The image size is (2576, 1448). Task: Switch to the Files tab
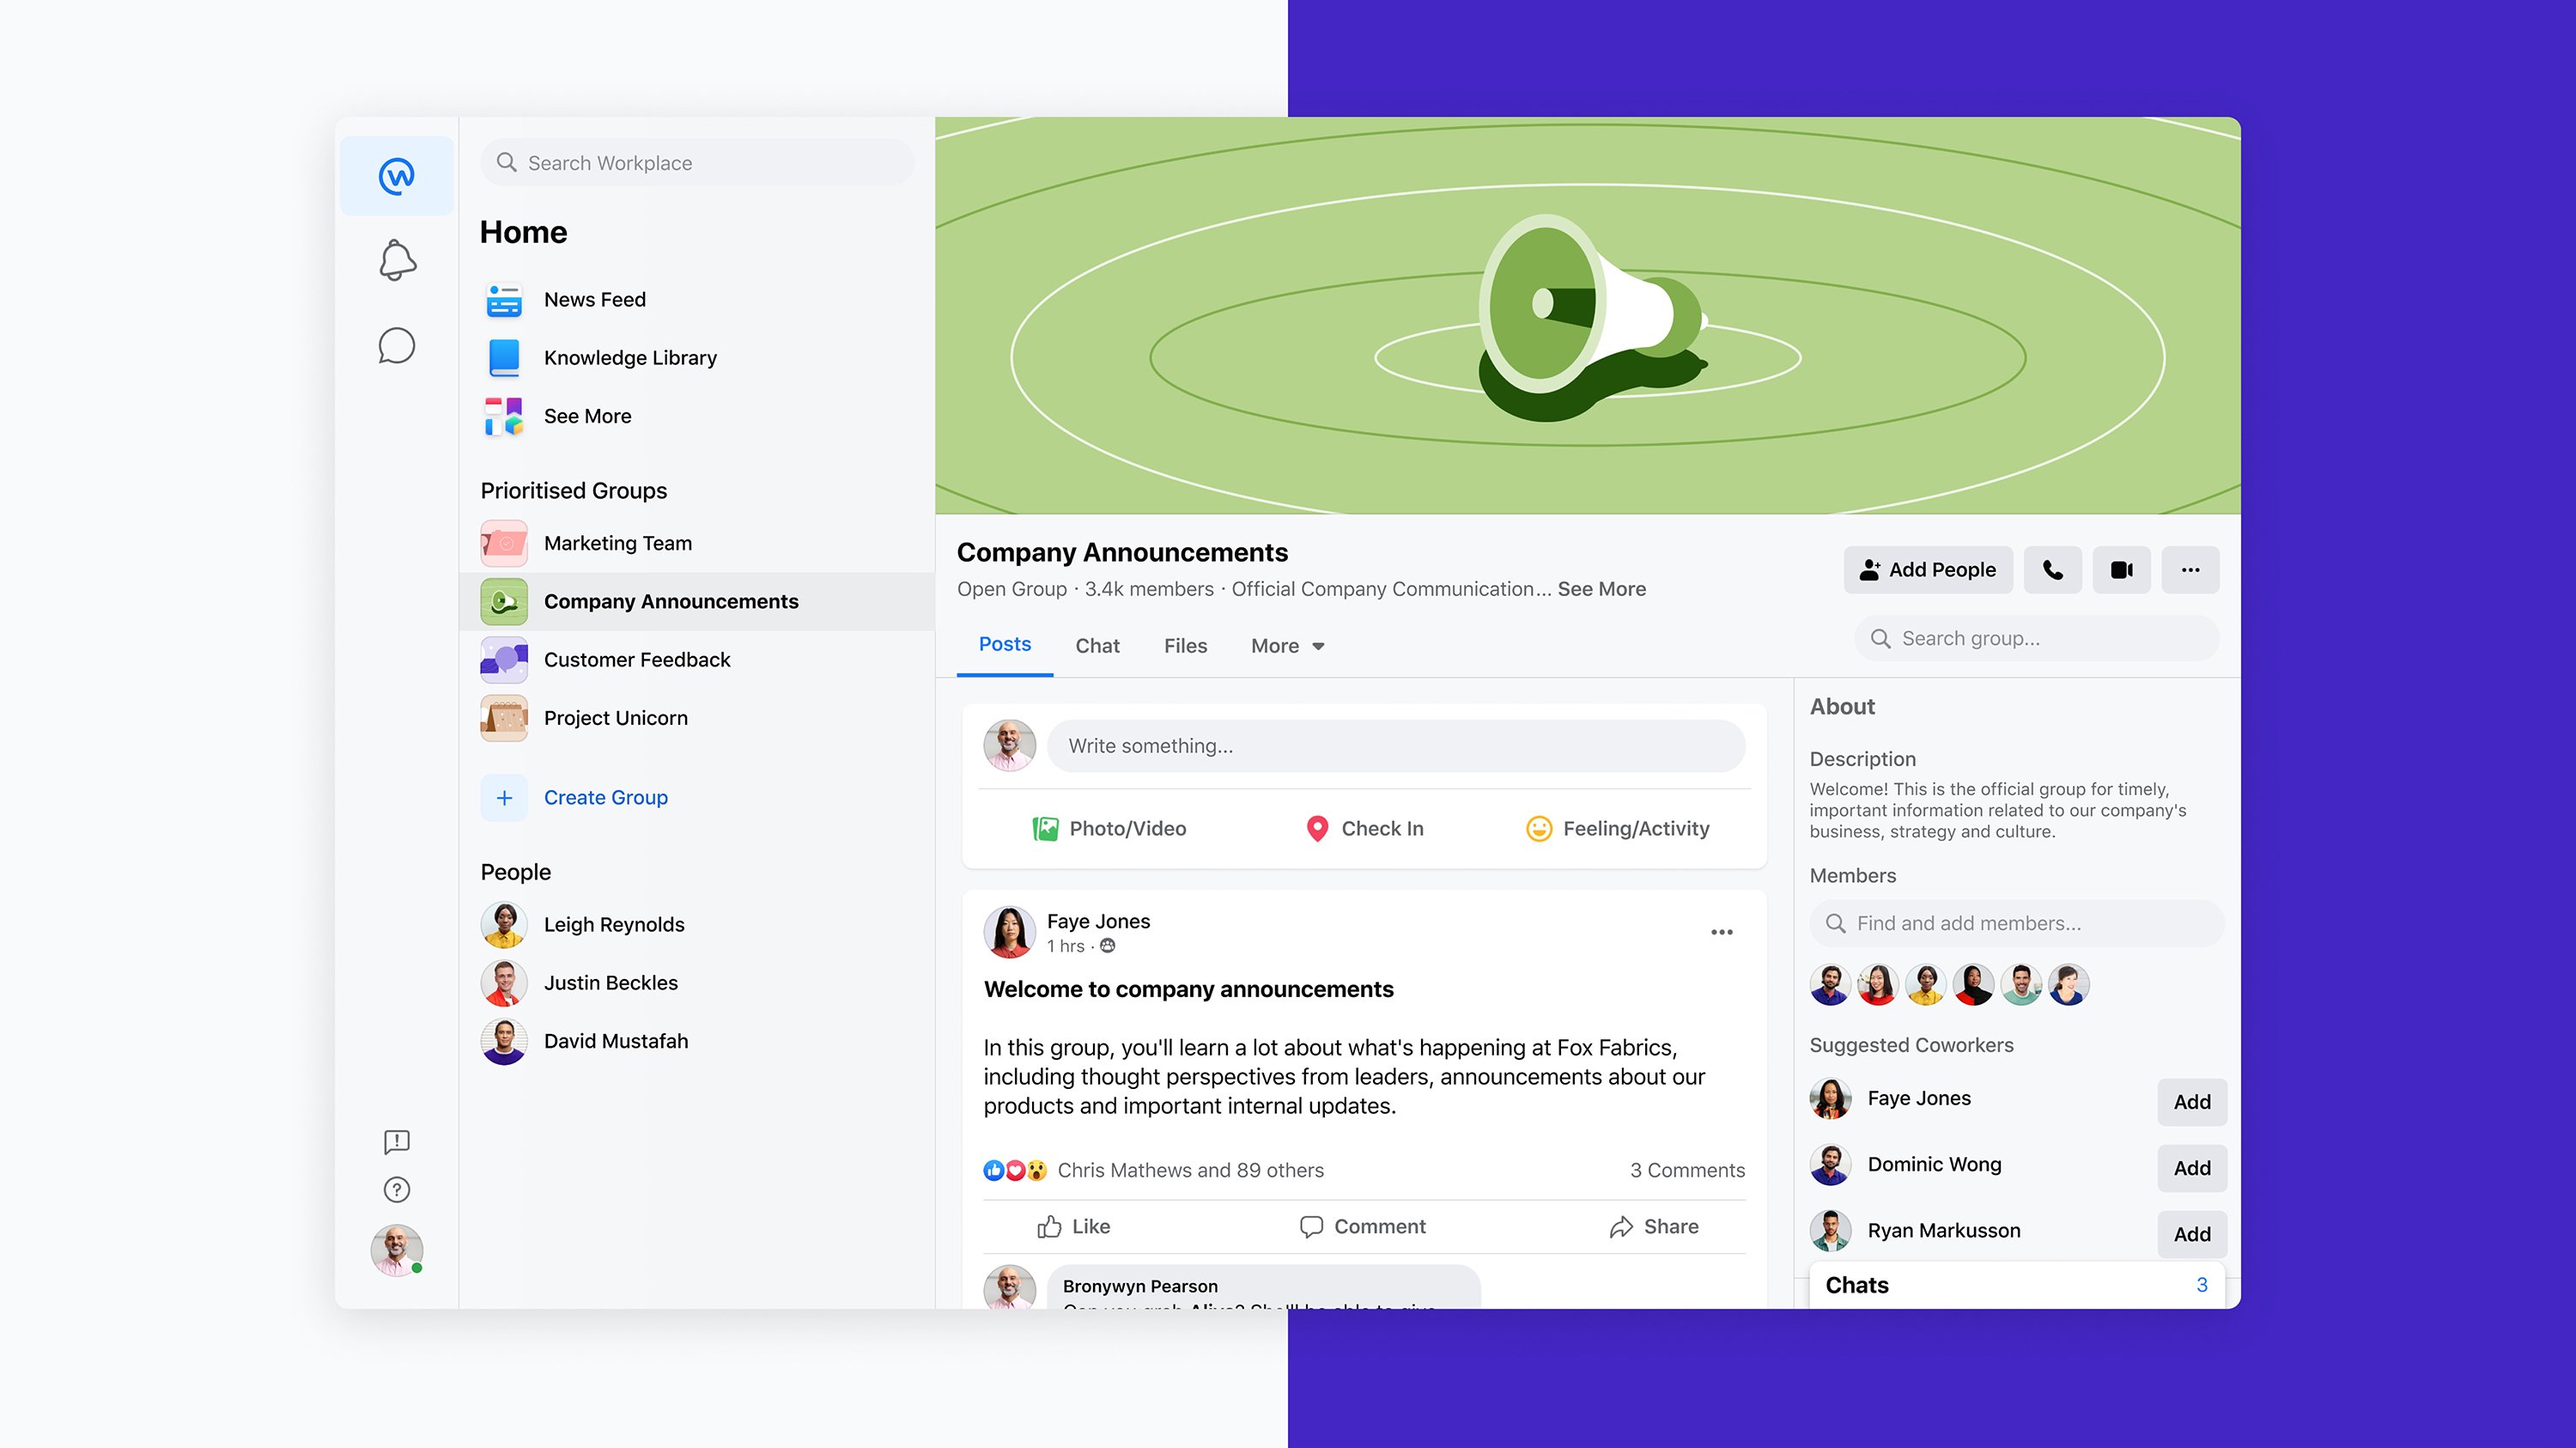[x=1185, y=646]
